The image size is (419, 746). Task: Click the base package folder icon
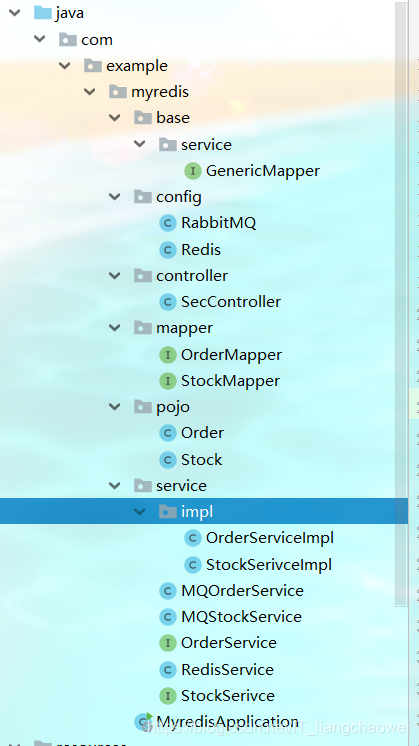[142, 118]
